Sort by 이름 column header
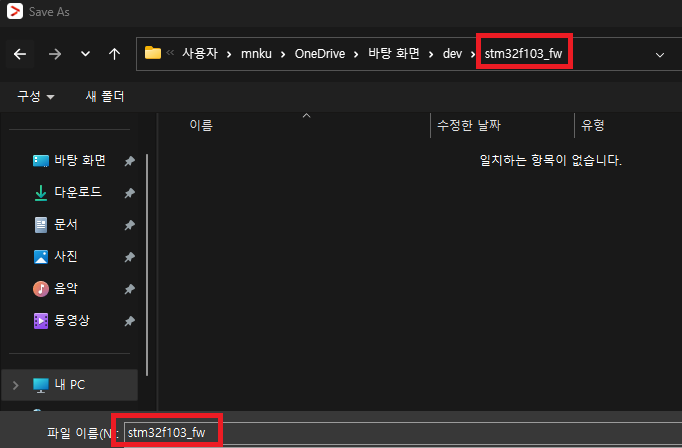The width and height of the screenshot is (682, 448). tap(201, 125)
